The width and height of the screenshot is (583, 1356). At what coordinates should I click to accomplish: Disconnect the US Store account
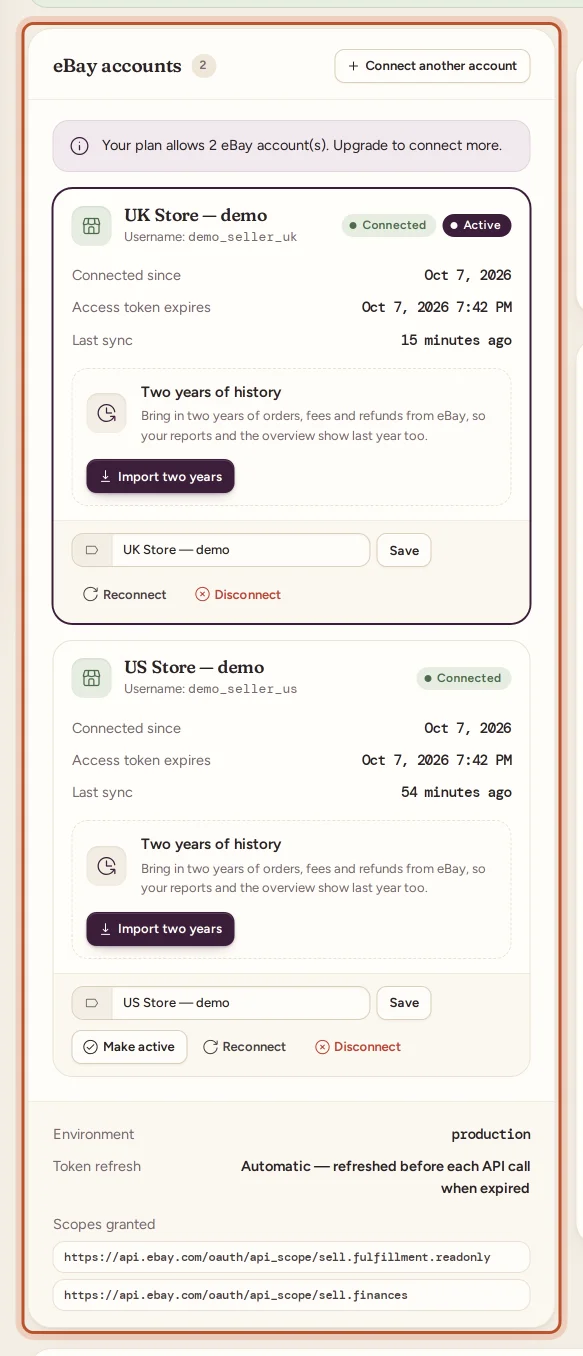tap(358, 1047)
